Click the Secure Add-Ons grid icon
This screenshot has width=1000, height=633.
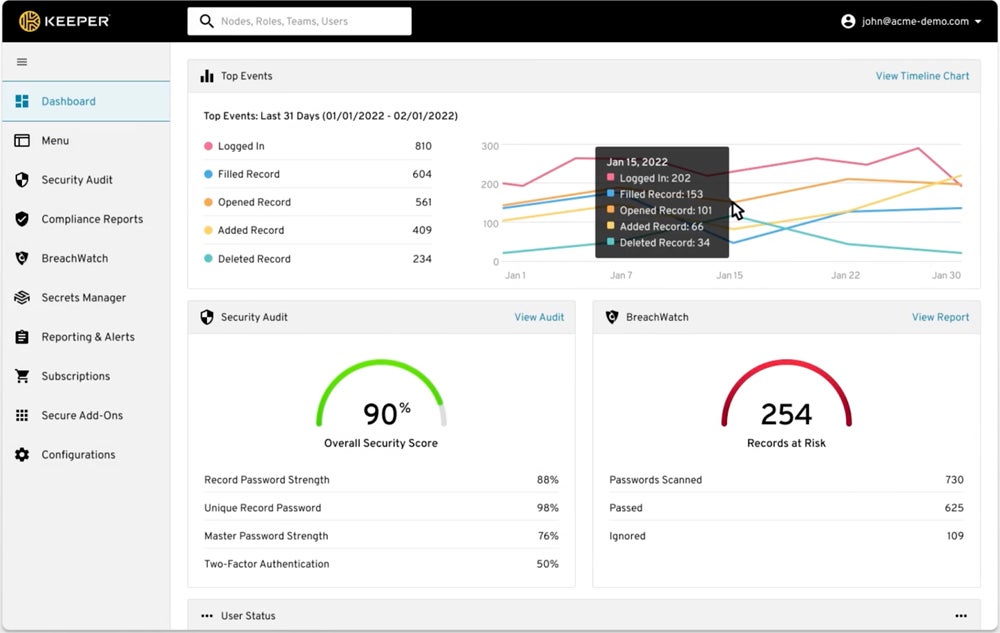[22, 416]
